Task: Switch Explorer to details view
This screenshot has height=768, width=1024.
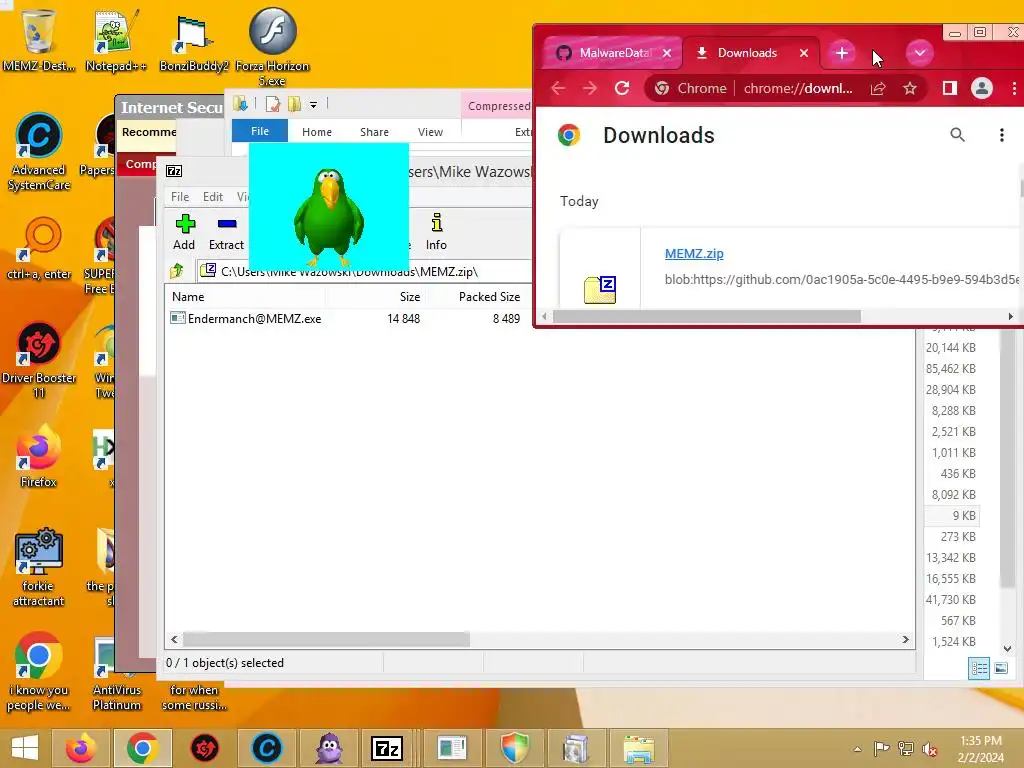Action: [x=978, y=668]
